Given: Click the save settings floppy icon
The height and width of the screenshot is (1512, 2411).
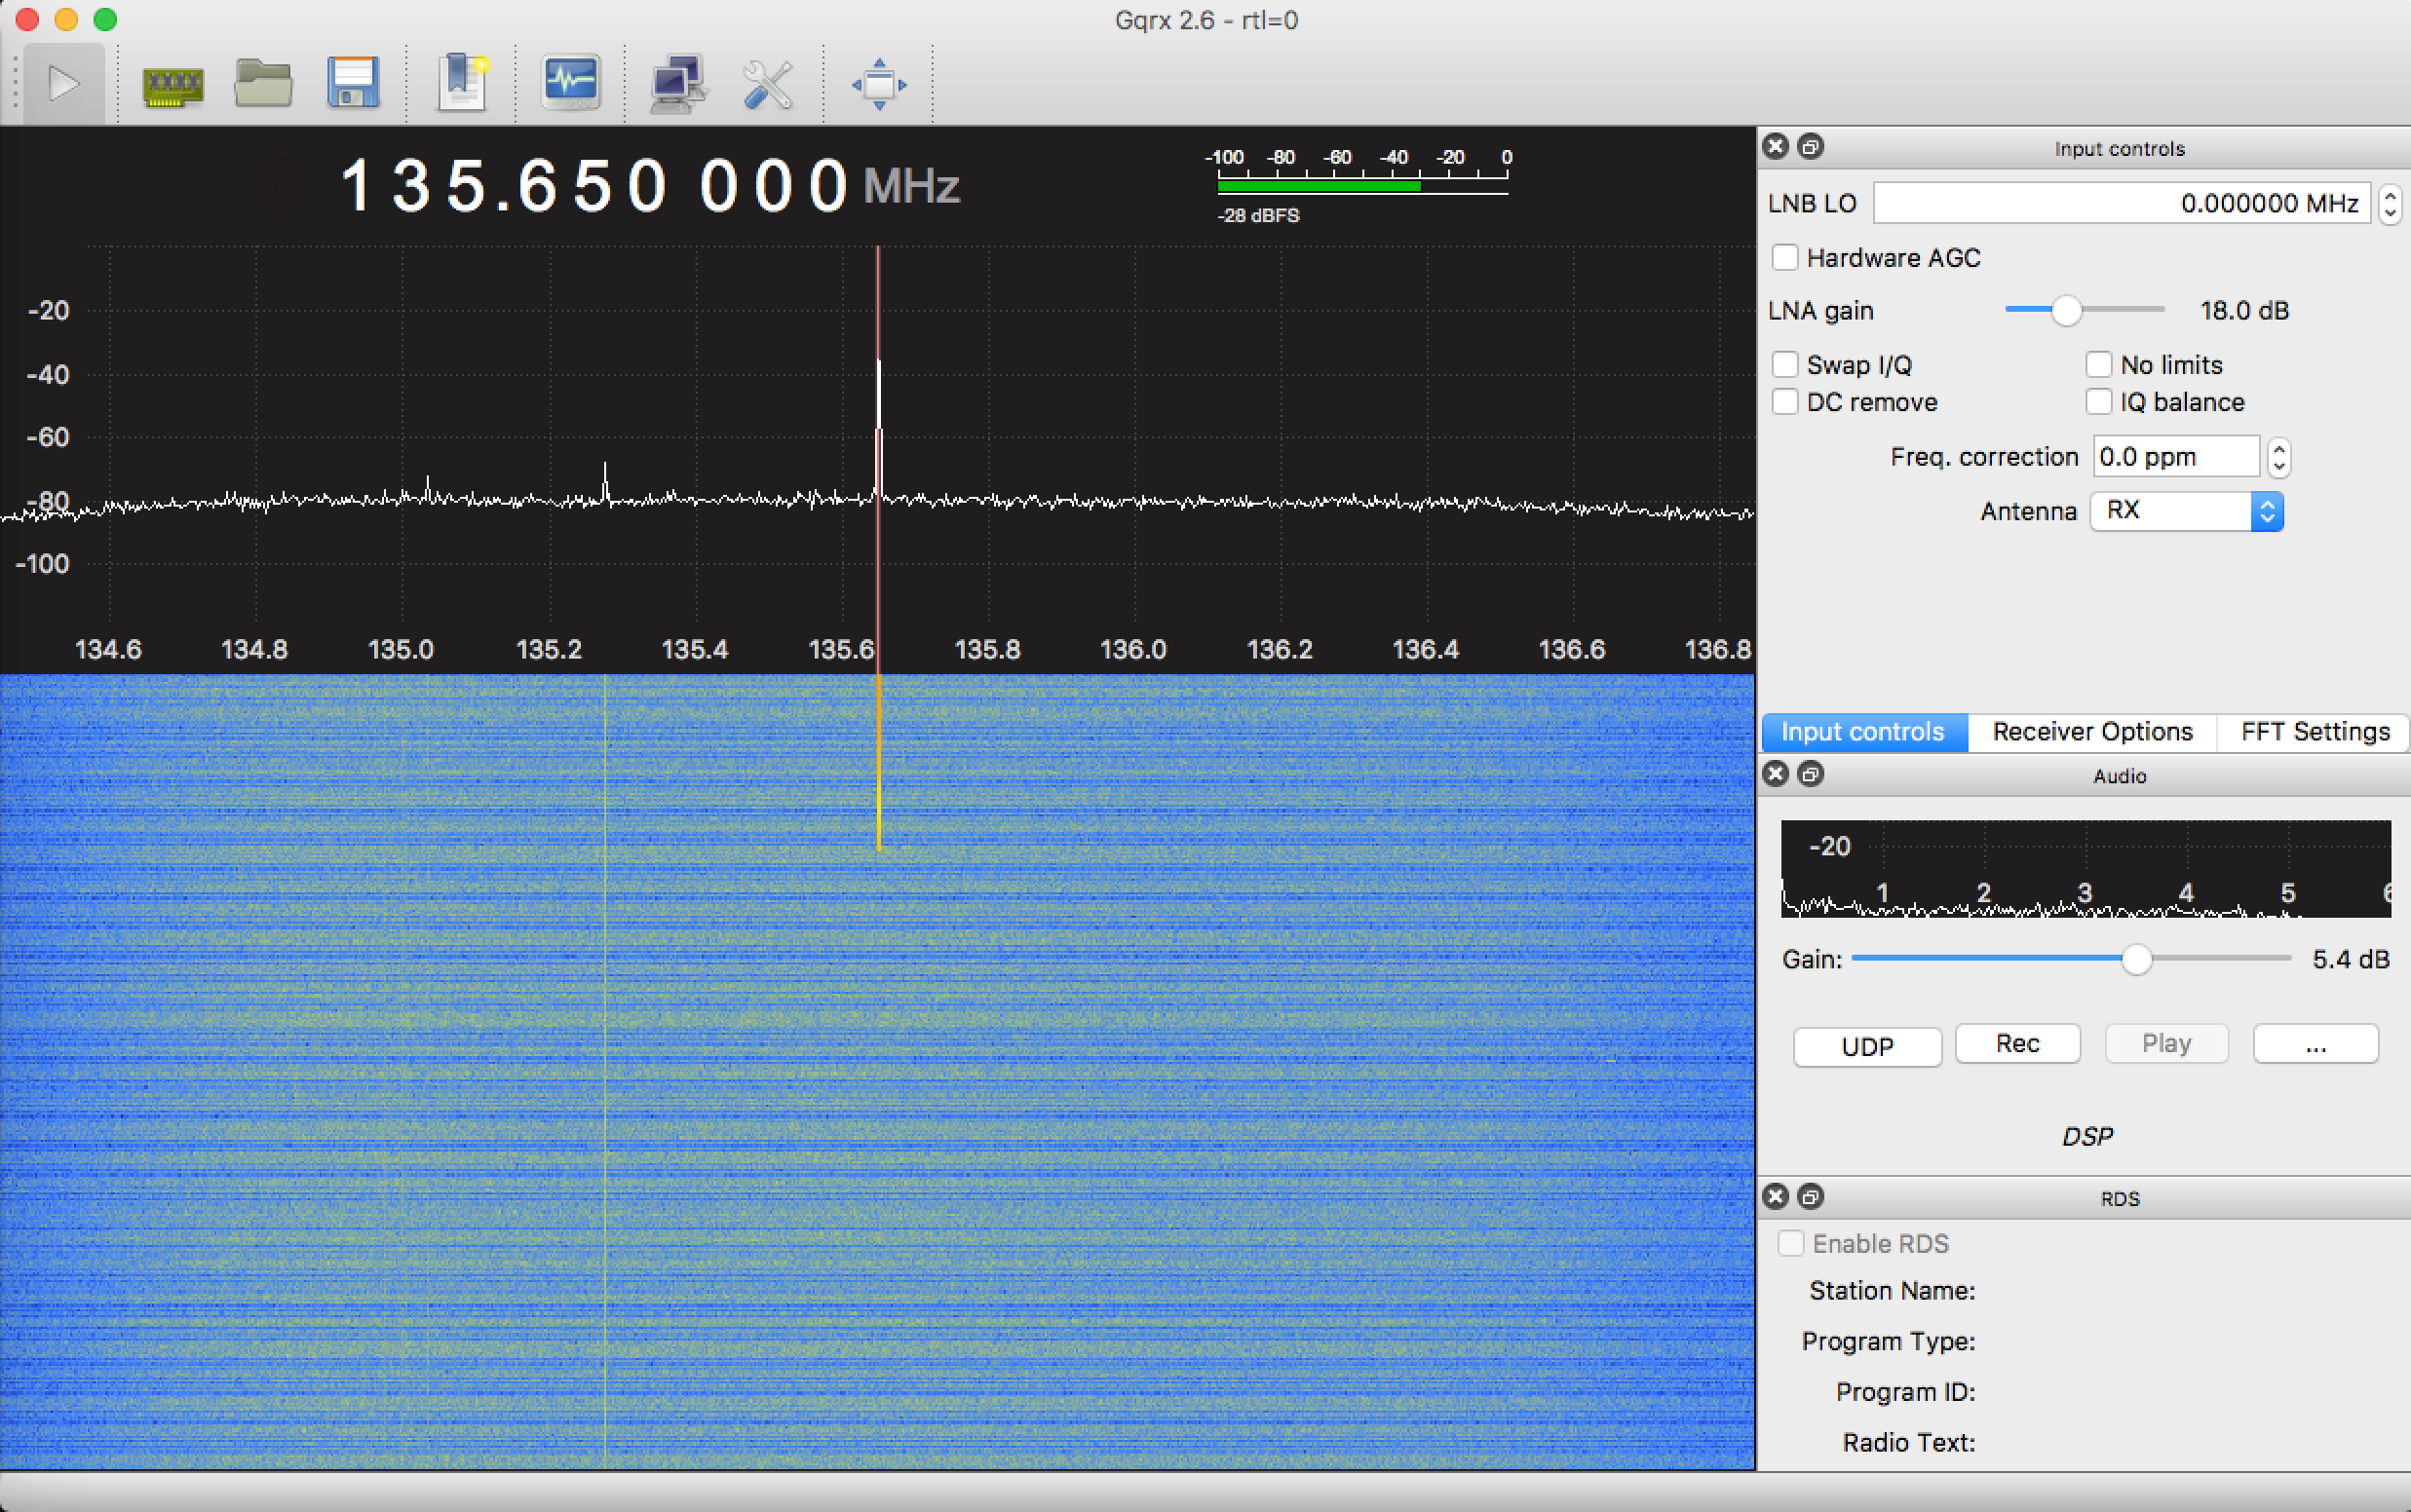Looking at the screenshot, I should (353, 84).
